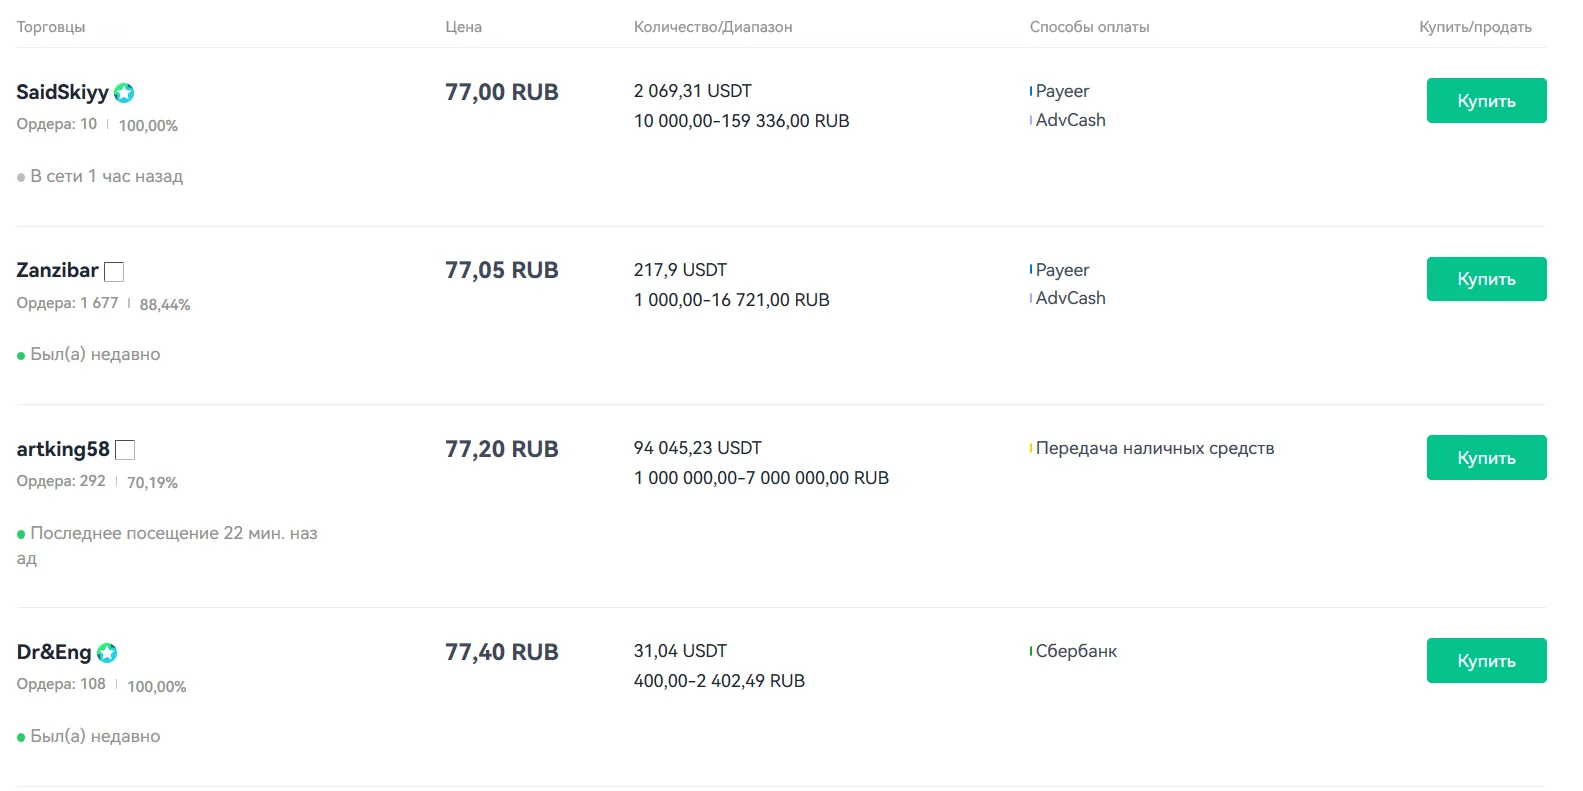Click the grey offline status dot for SaidSkiyy

(21, 178)
